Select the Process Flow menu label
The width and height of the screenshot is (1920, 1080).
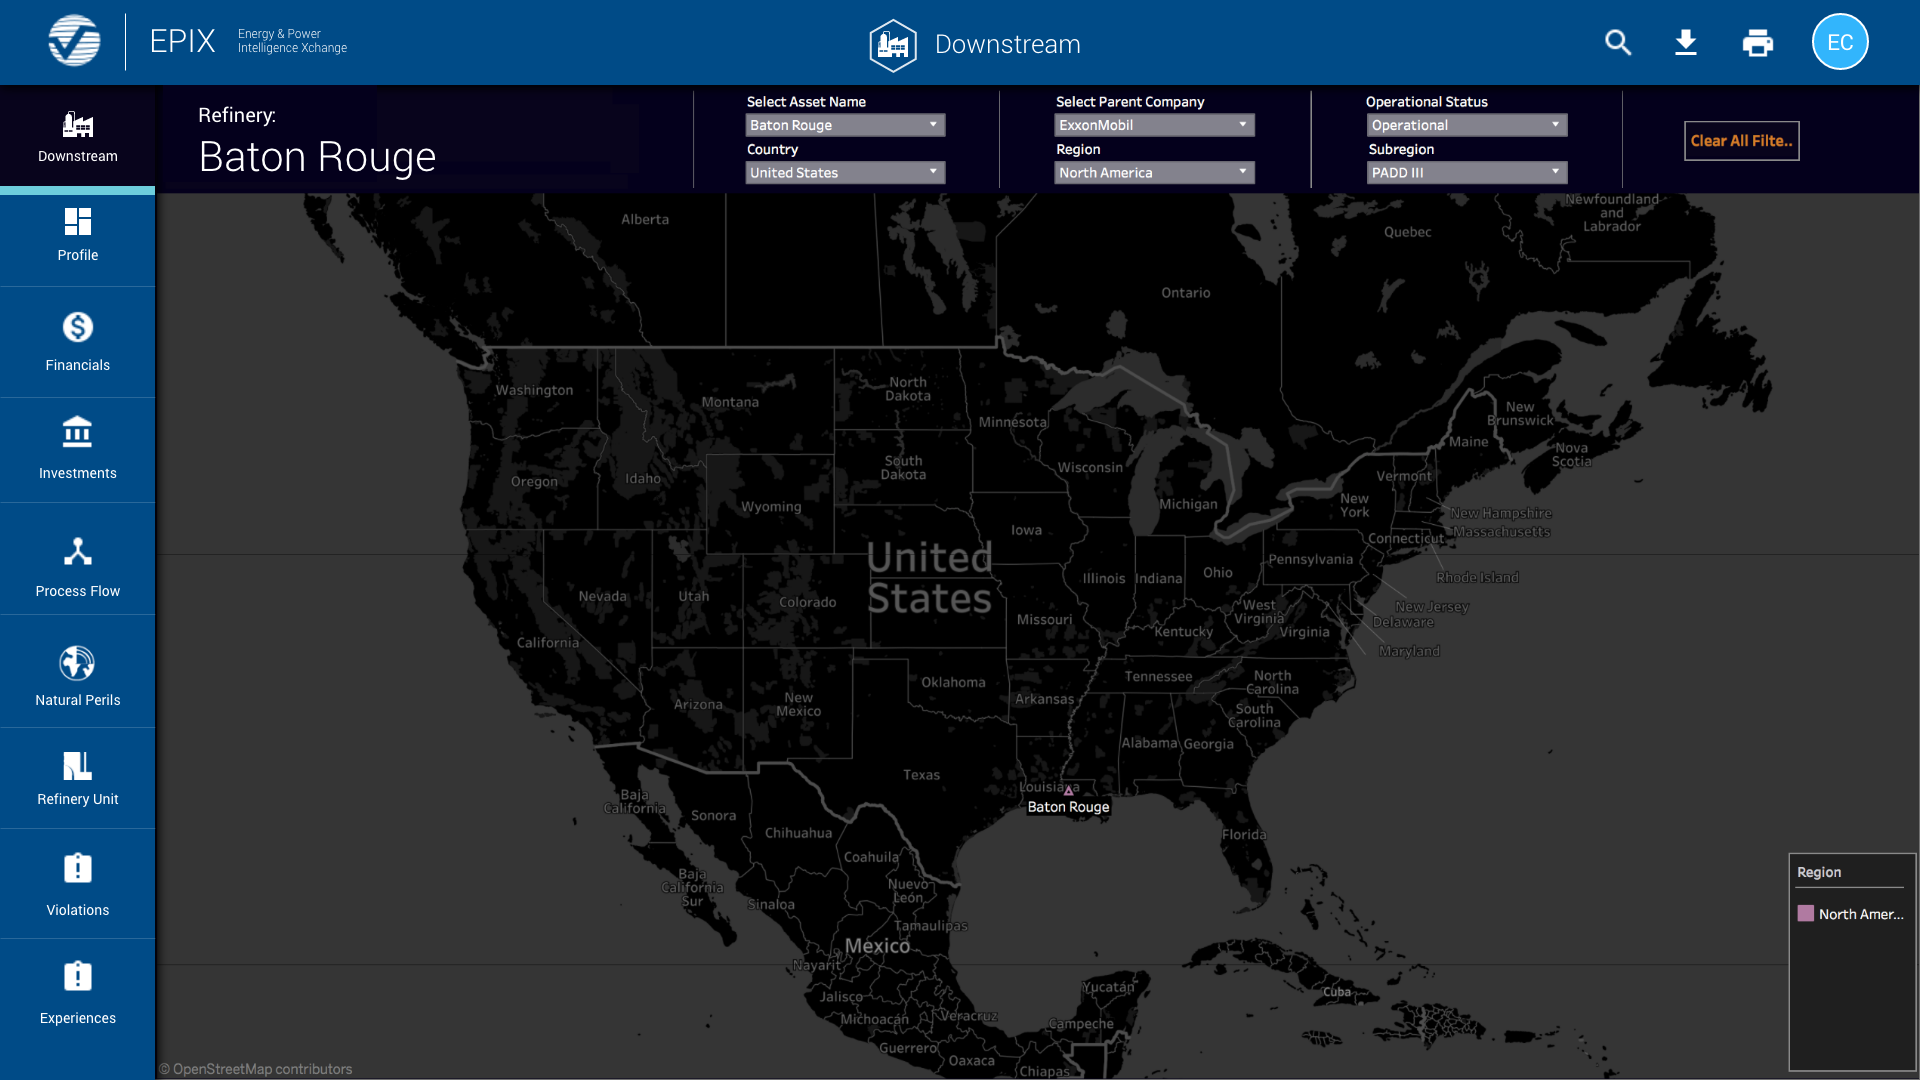[x=78, y=591]
